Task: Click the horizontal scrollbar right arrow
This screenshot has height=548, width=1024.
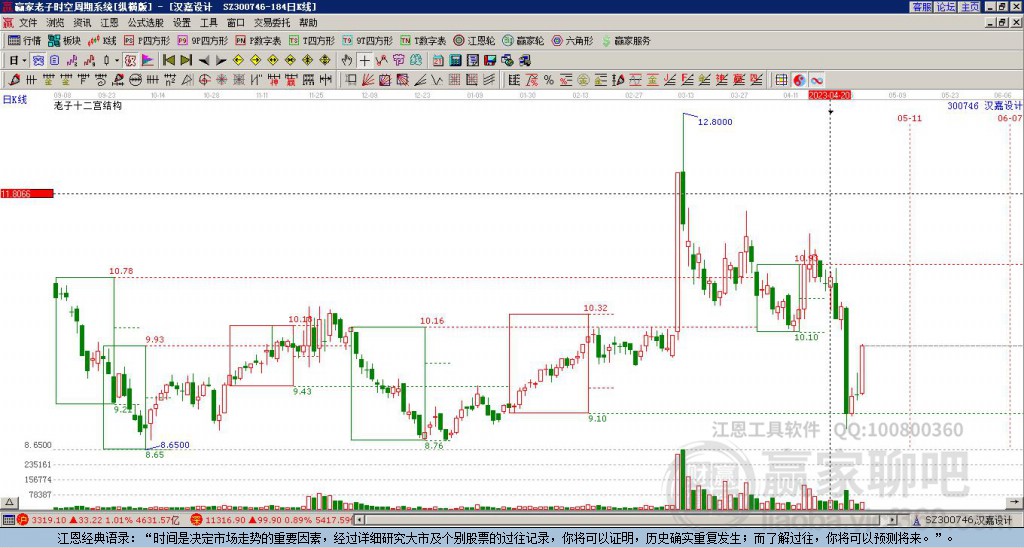Action: [893, 520]
